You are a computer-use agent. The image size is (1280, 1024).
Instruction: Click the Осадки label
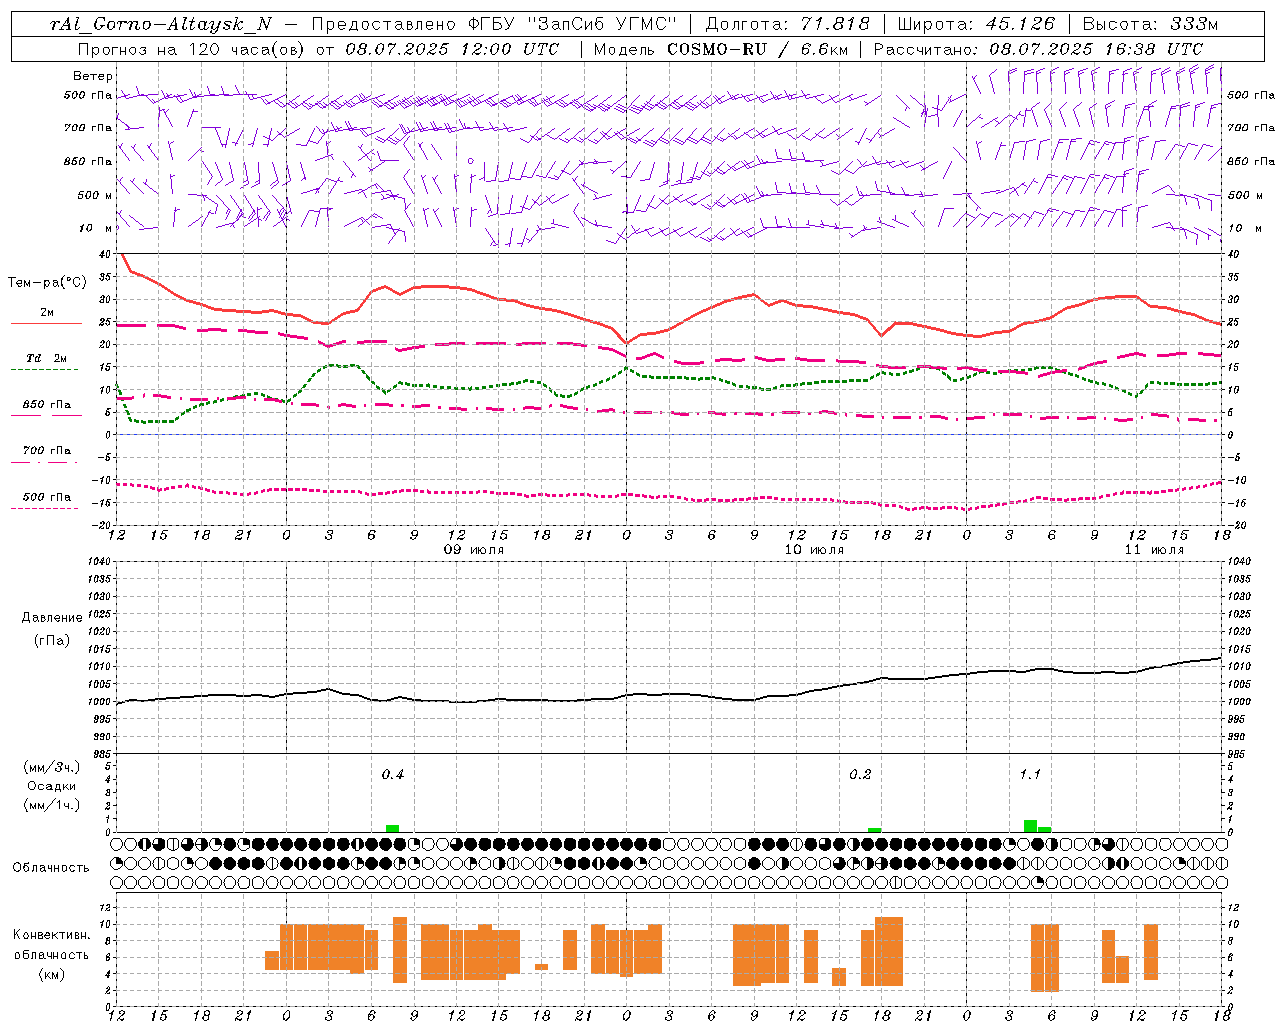coord(51,786)
